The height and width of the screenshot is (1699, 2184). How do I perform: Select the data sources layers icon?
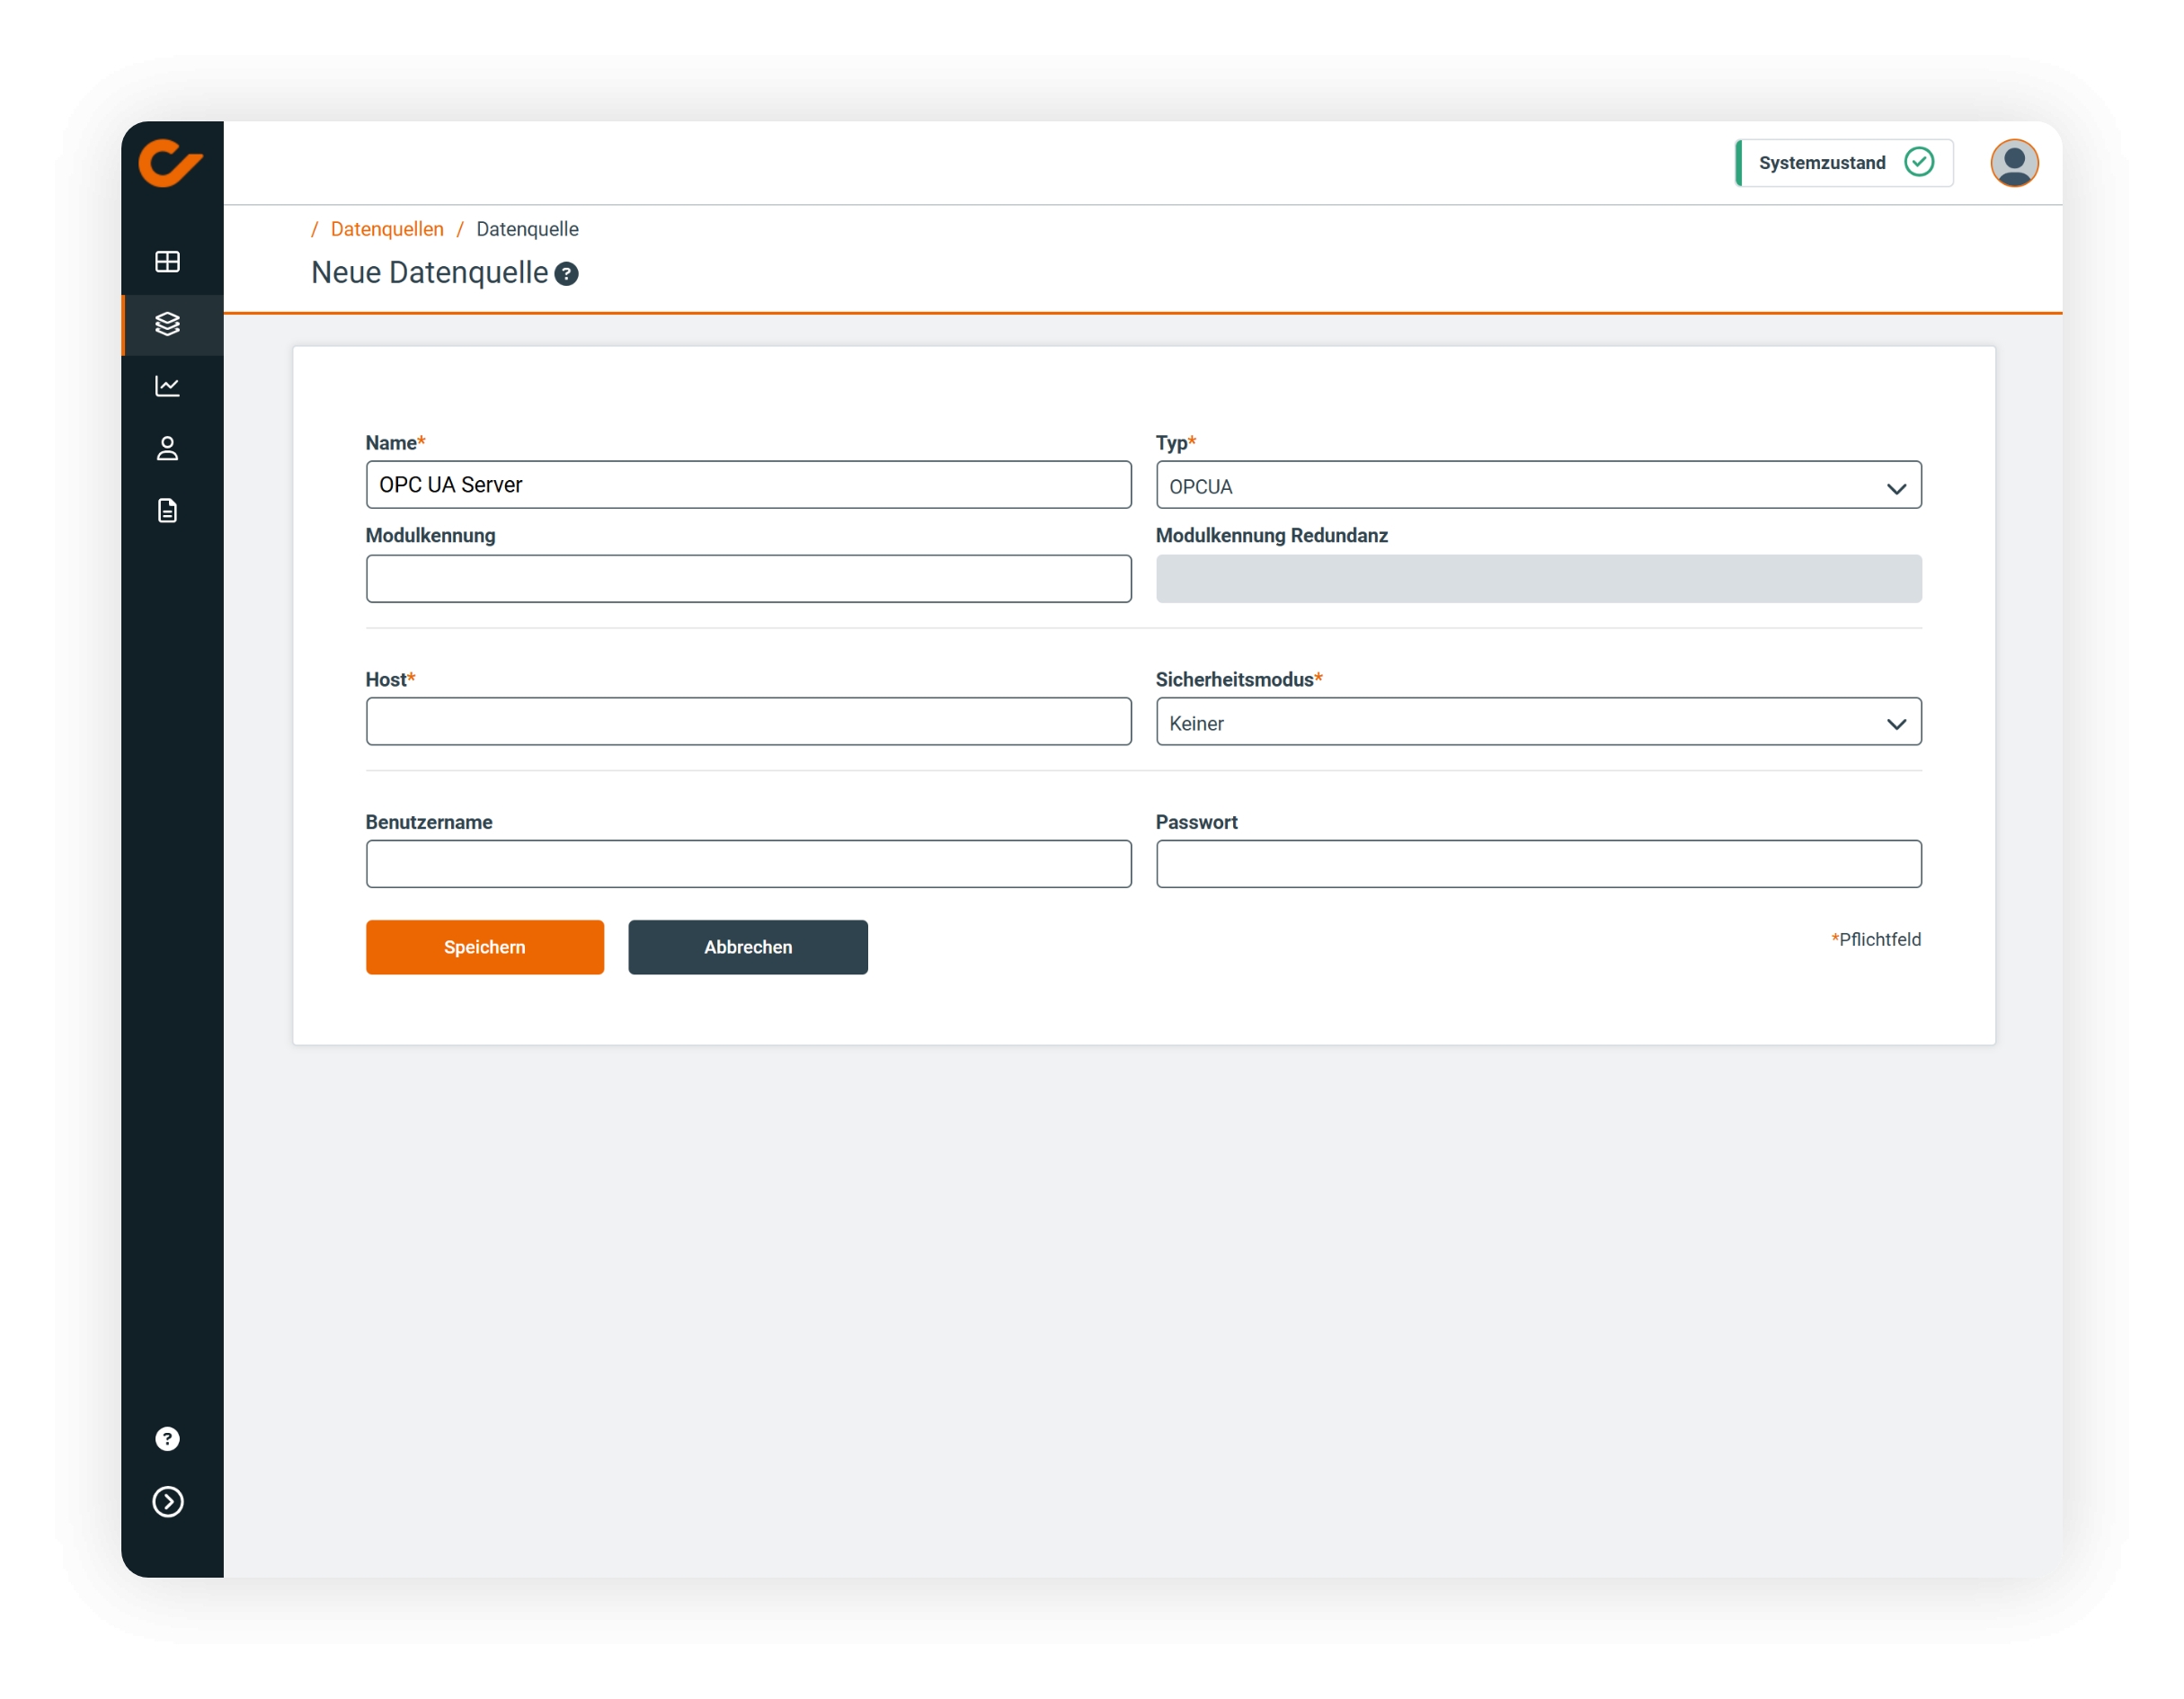(x=168, y=324)
